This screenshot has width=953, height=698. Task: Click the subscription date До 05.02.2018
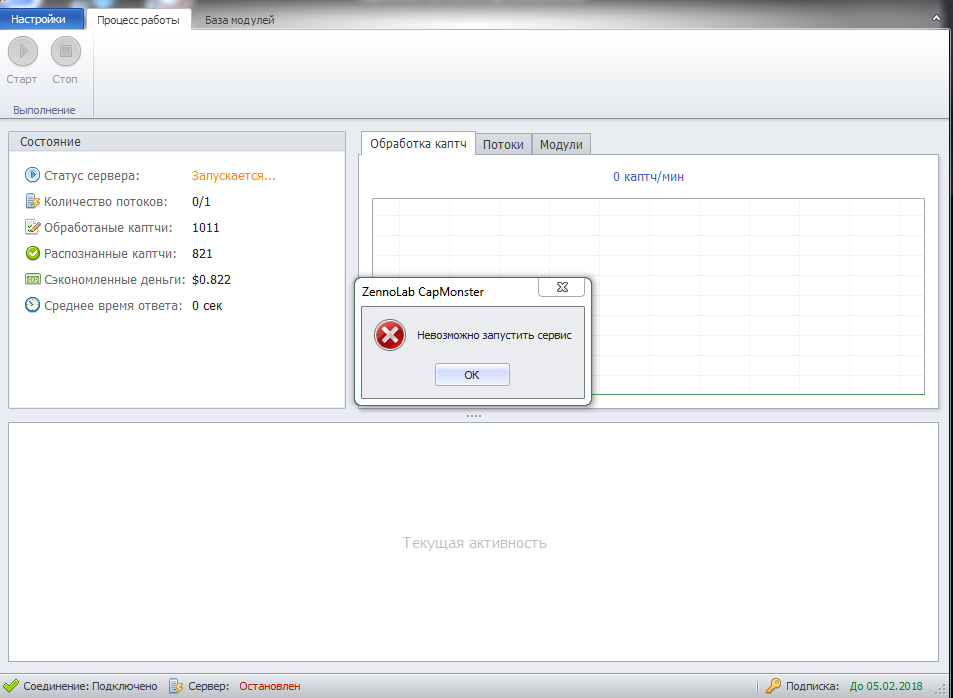pos(886,686)
